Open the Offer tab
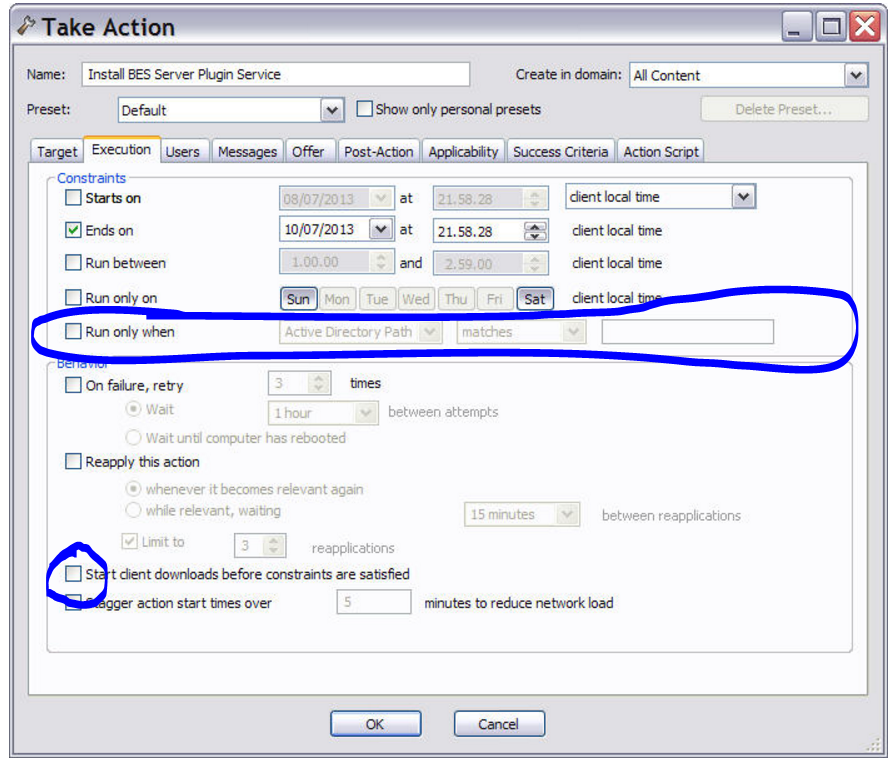The width and height of the screenshot is (895, 758). coord(308,152)
